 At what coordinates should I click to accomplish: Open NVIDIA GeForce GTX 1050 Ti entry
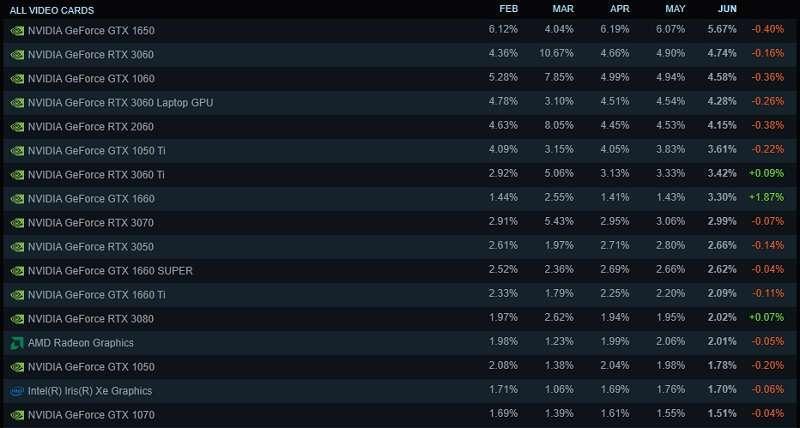(96, 150)
